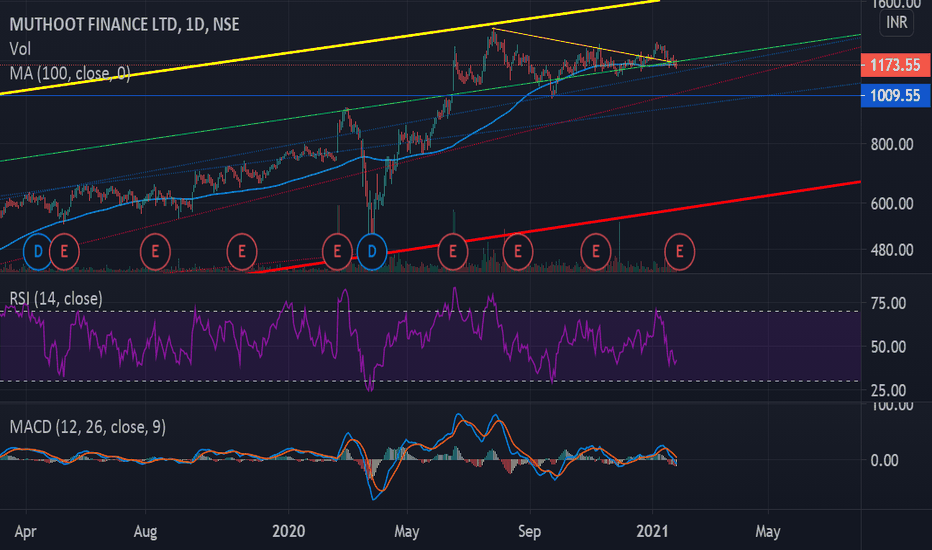Click the 25.00 RSI axis label
Viewport: 932px width, 550px height.
888,391
